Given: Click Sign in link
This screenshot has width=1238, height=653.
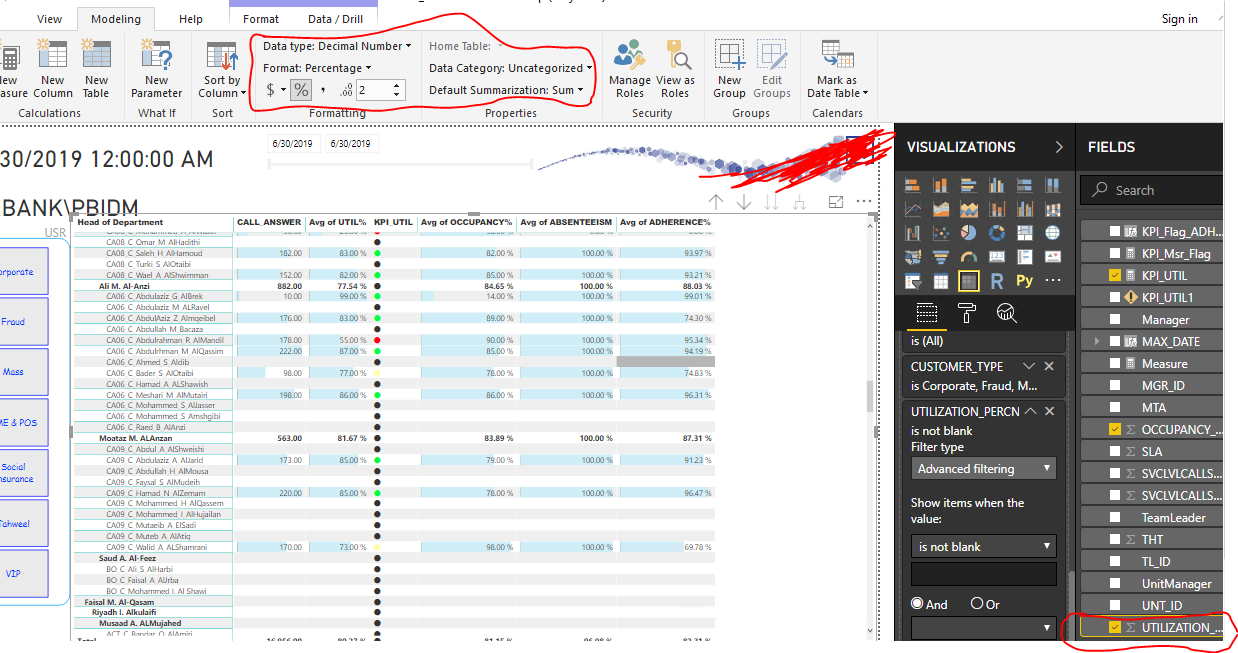Looking at the screenshot, I should [1179, 19].
